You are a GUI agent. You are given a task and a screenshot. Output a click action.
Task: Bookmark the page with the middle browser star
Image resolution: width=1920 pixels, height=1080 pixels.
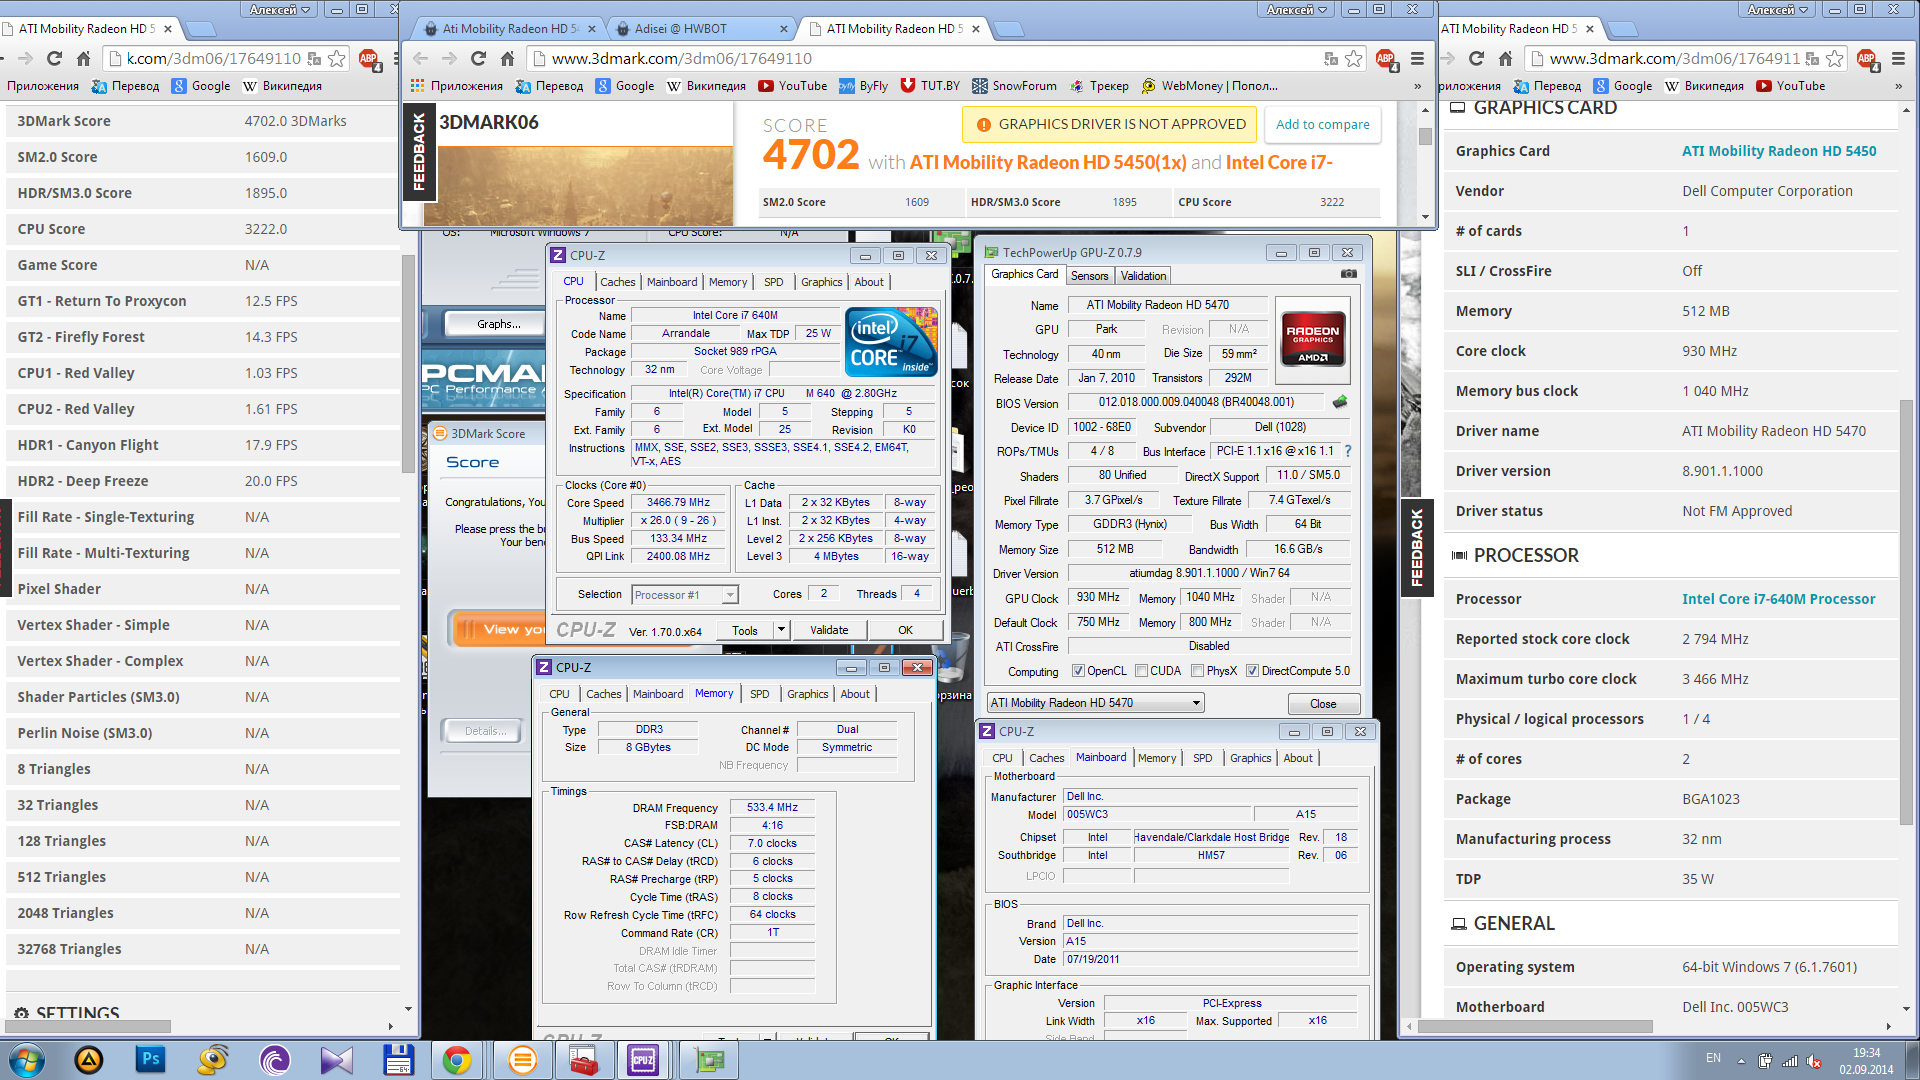click(x=1353, y=59)
